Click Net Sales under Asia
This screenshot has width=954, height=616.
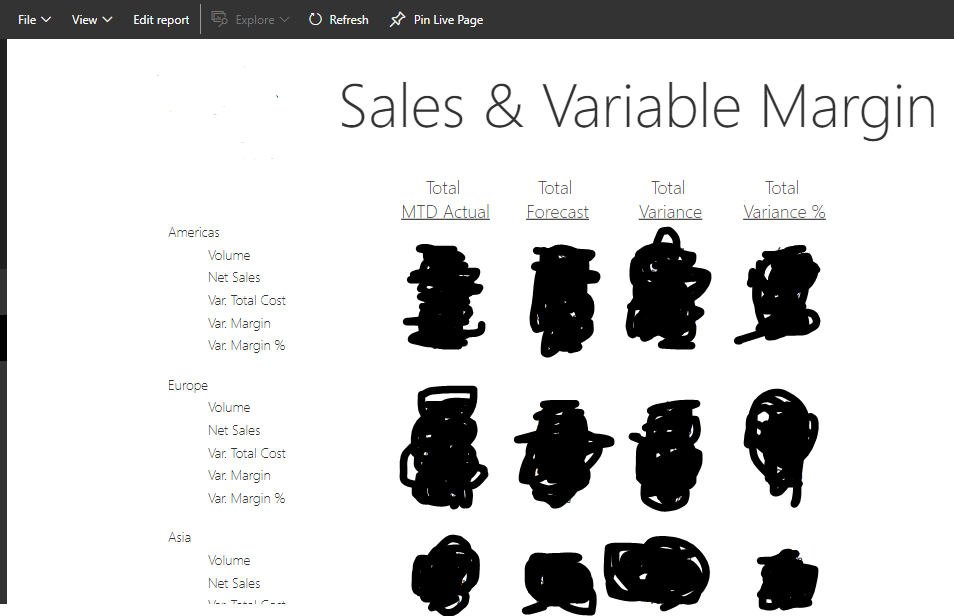pyautogui.click(x=234, y=583)
